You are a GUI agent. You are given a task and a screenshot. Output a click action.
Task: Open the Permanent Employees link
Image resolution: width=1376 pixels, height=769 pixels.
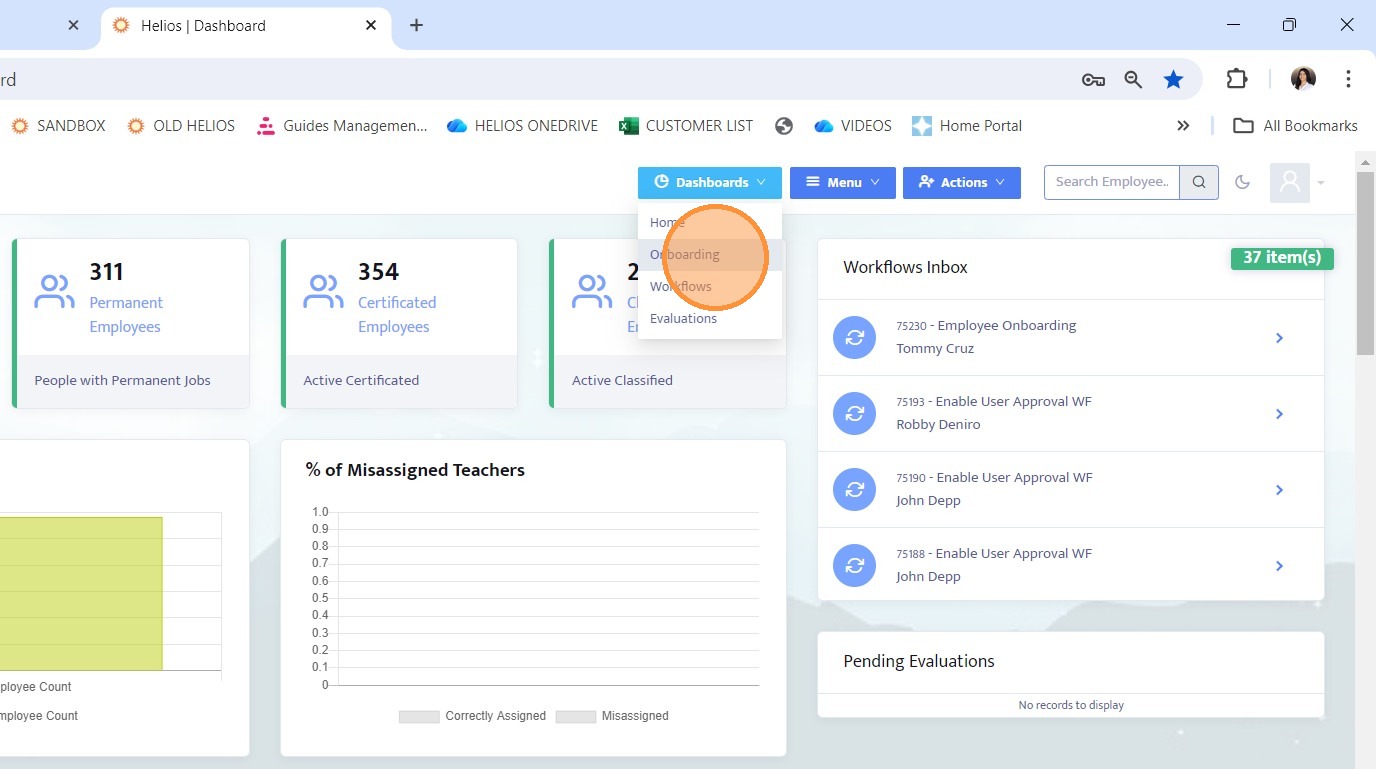(x=126, y=314)
